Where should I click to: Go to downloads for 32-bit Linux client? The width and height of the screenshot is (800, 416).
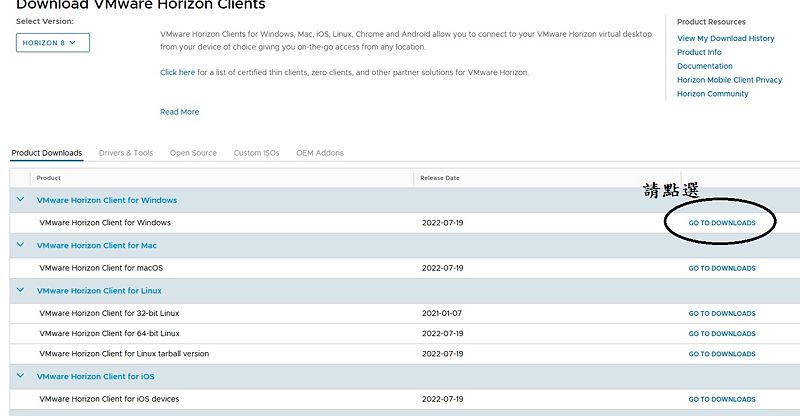click(722, 314)
